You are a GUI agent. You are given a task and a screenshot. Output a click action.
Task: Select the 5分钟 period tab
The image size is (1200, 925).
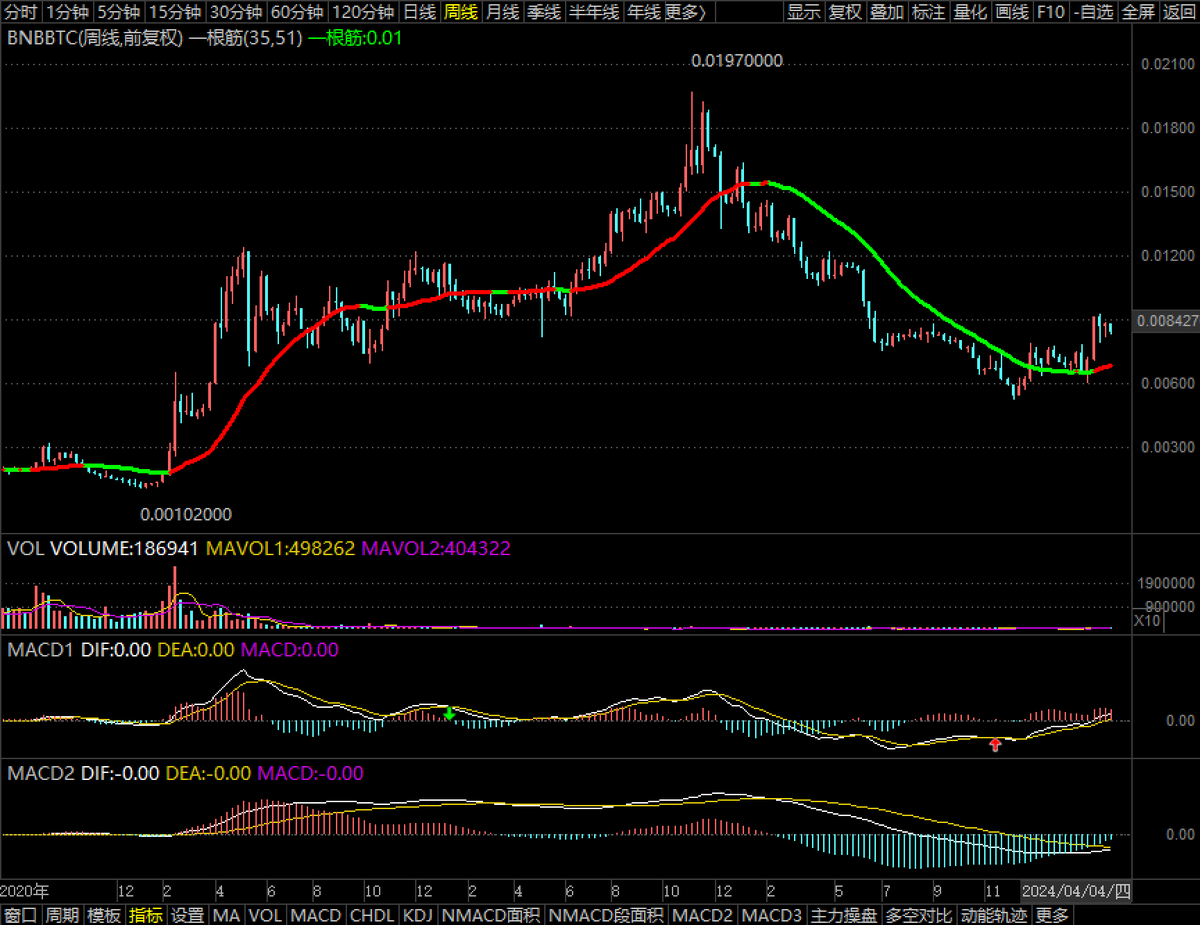[x=119, y=13]
